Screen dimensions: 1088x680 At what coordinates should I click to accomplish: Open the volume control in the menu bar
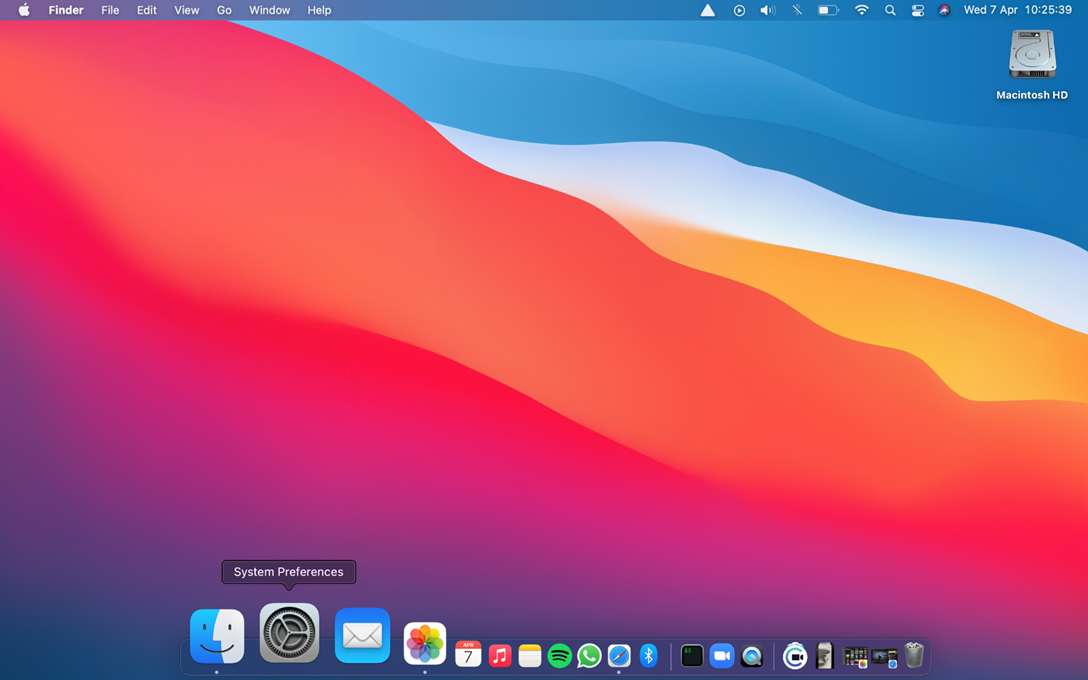point(767,10)
